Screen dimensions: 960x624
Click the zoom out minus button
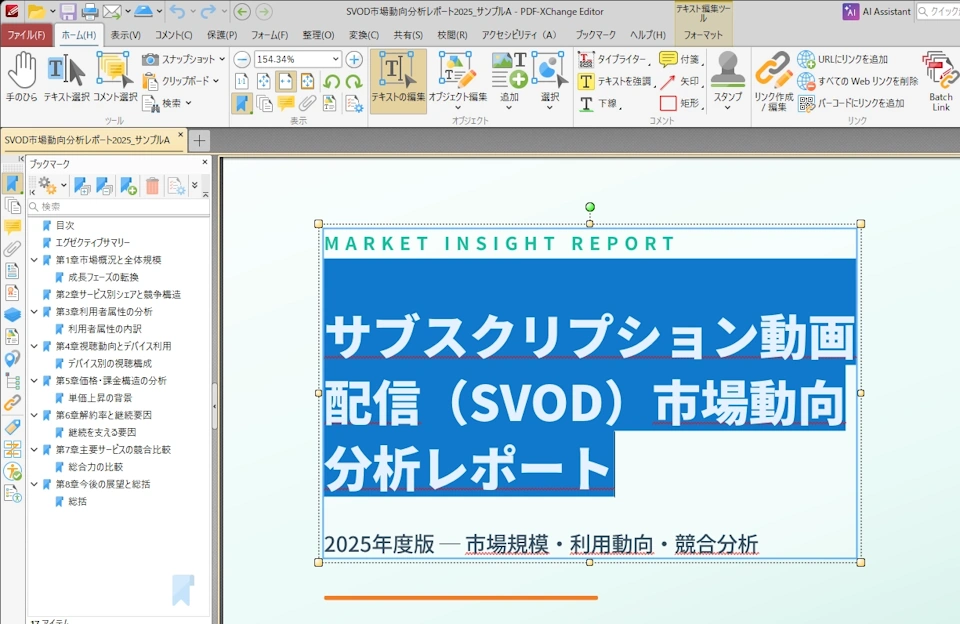click(x=242, y=59)
